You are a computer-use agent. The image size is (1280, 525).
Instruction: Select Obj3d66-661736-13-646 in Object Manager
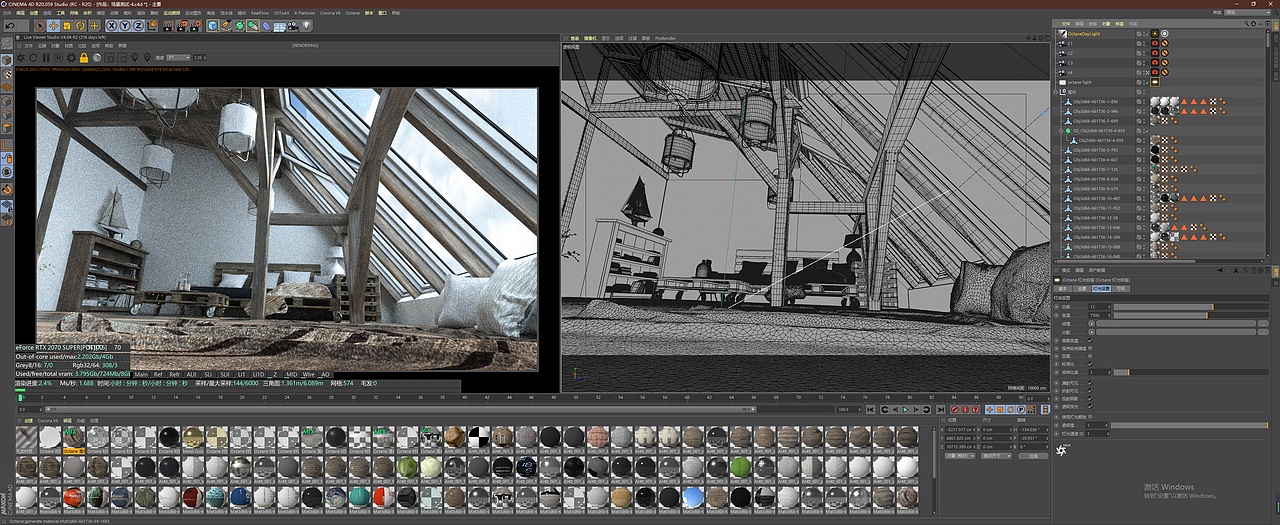[x=1096, y=227]
